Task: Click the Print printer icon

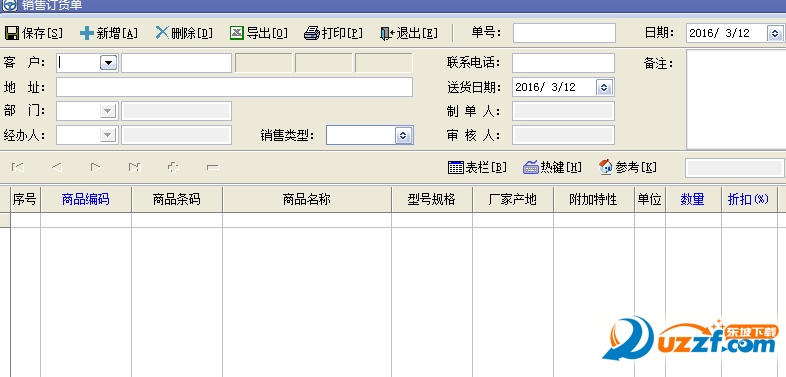Action: click(x=311, y=34)
